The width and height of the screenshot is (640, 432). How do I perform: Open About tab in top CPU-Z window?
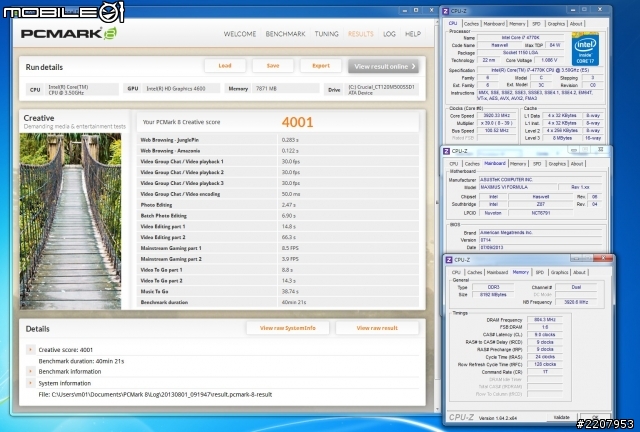(576, 24)
